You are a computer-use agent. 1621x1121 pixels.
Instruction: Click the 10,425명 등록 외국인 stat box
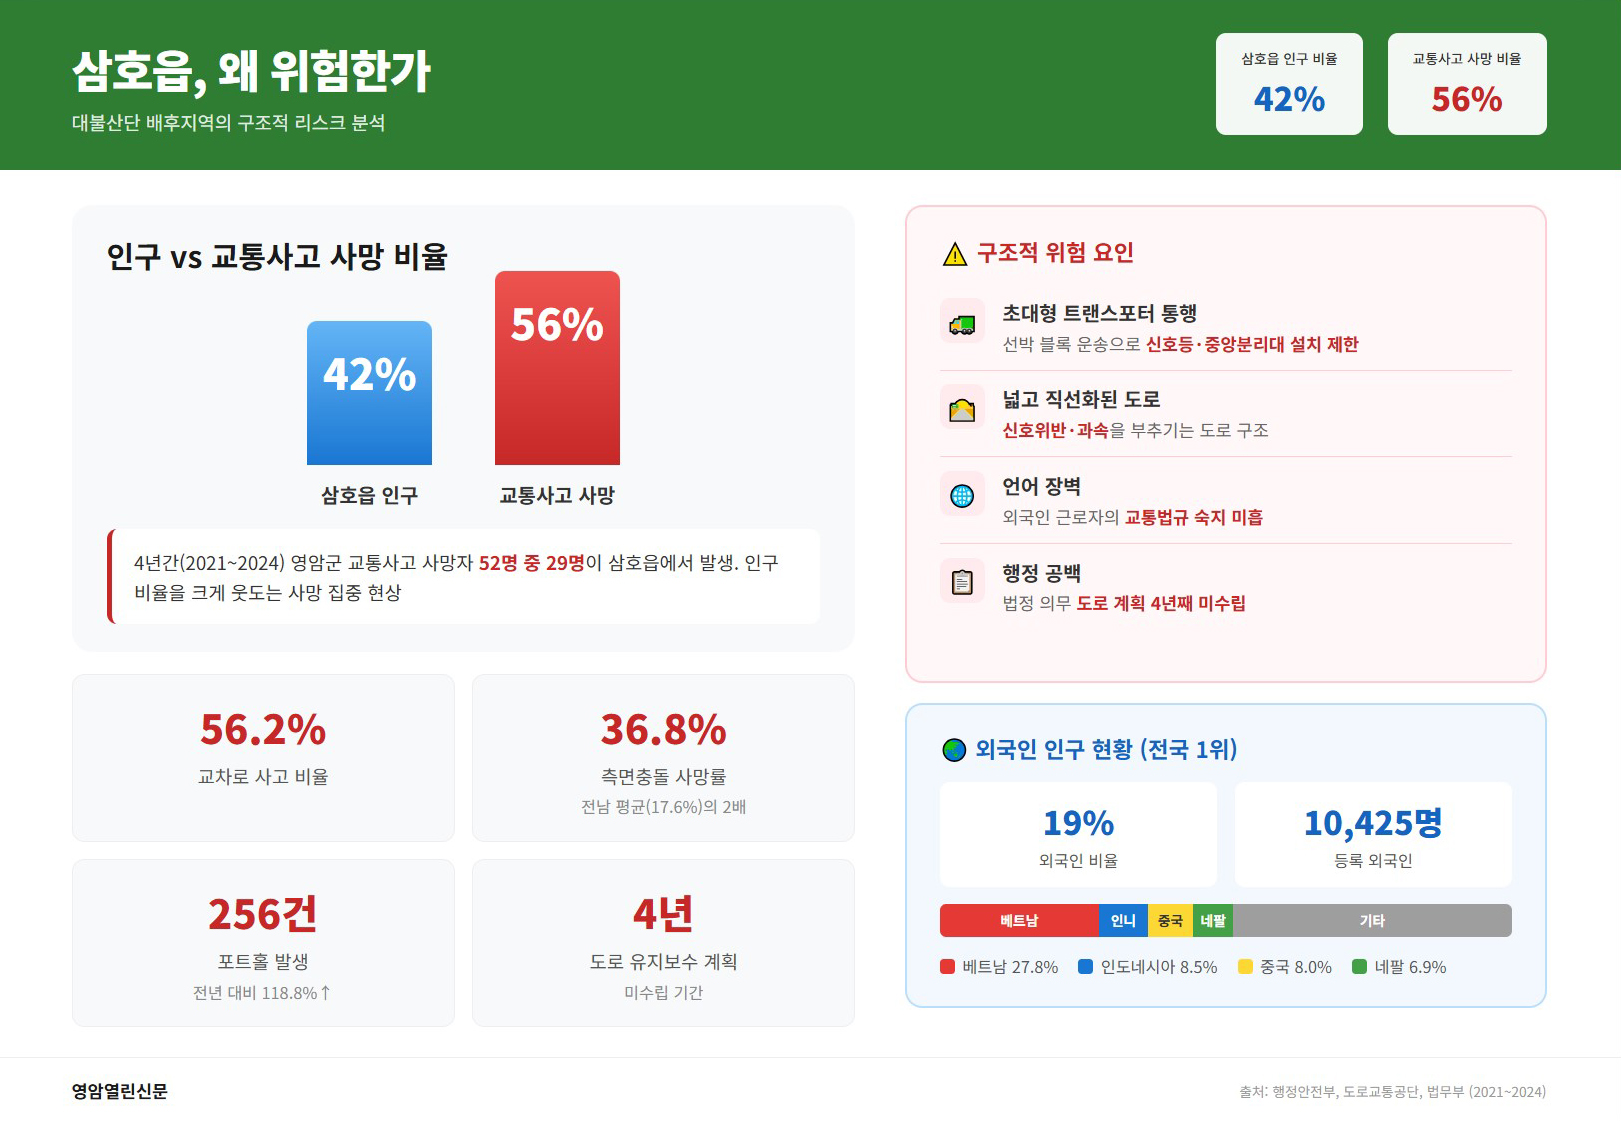coord(1372,834)
